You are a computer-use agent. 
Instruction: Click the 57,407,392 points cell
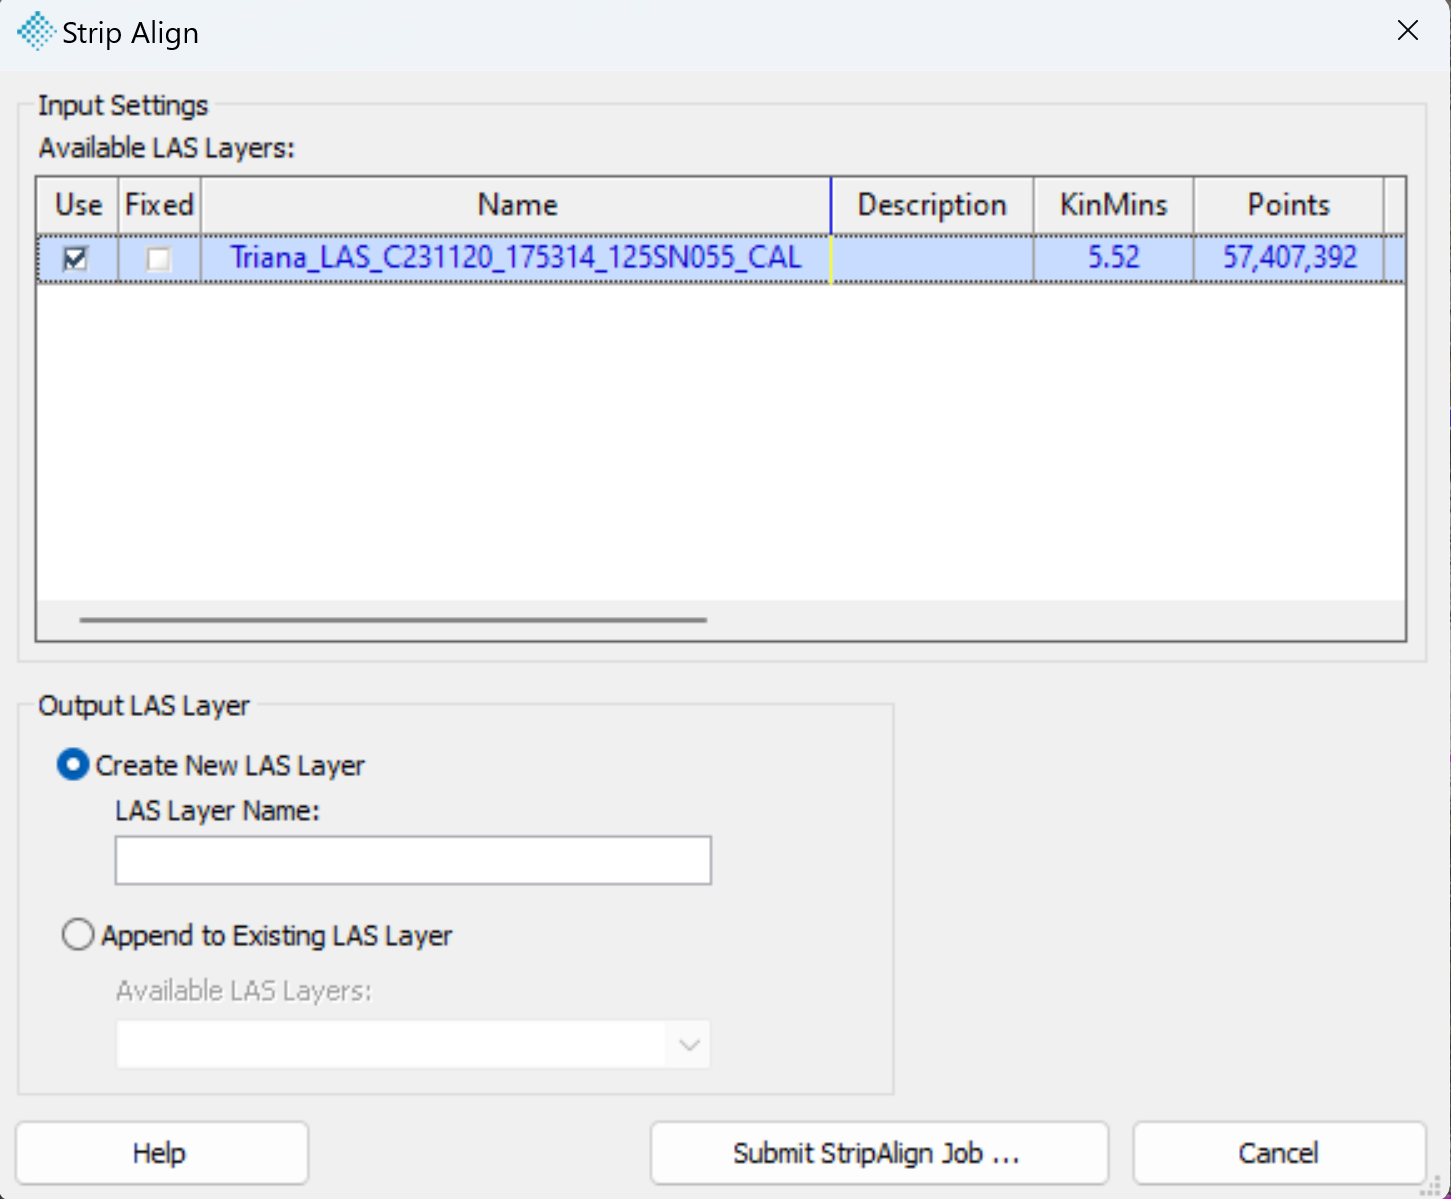coord(1289,258)
